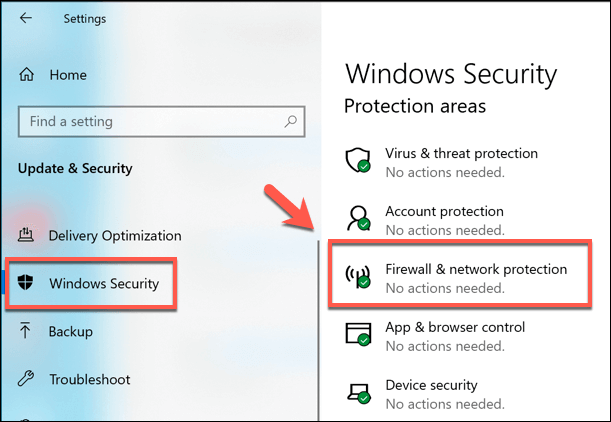Click the Account protection person icon
The image size is (611, 422).
tap(358, 218)
